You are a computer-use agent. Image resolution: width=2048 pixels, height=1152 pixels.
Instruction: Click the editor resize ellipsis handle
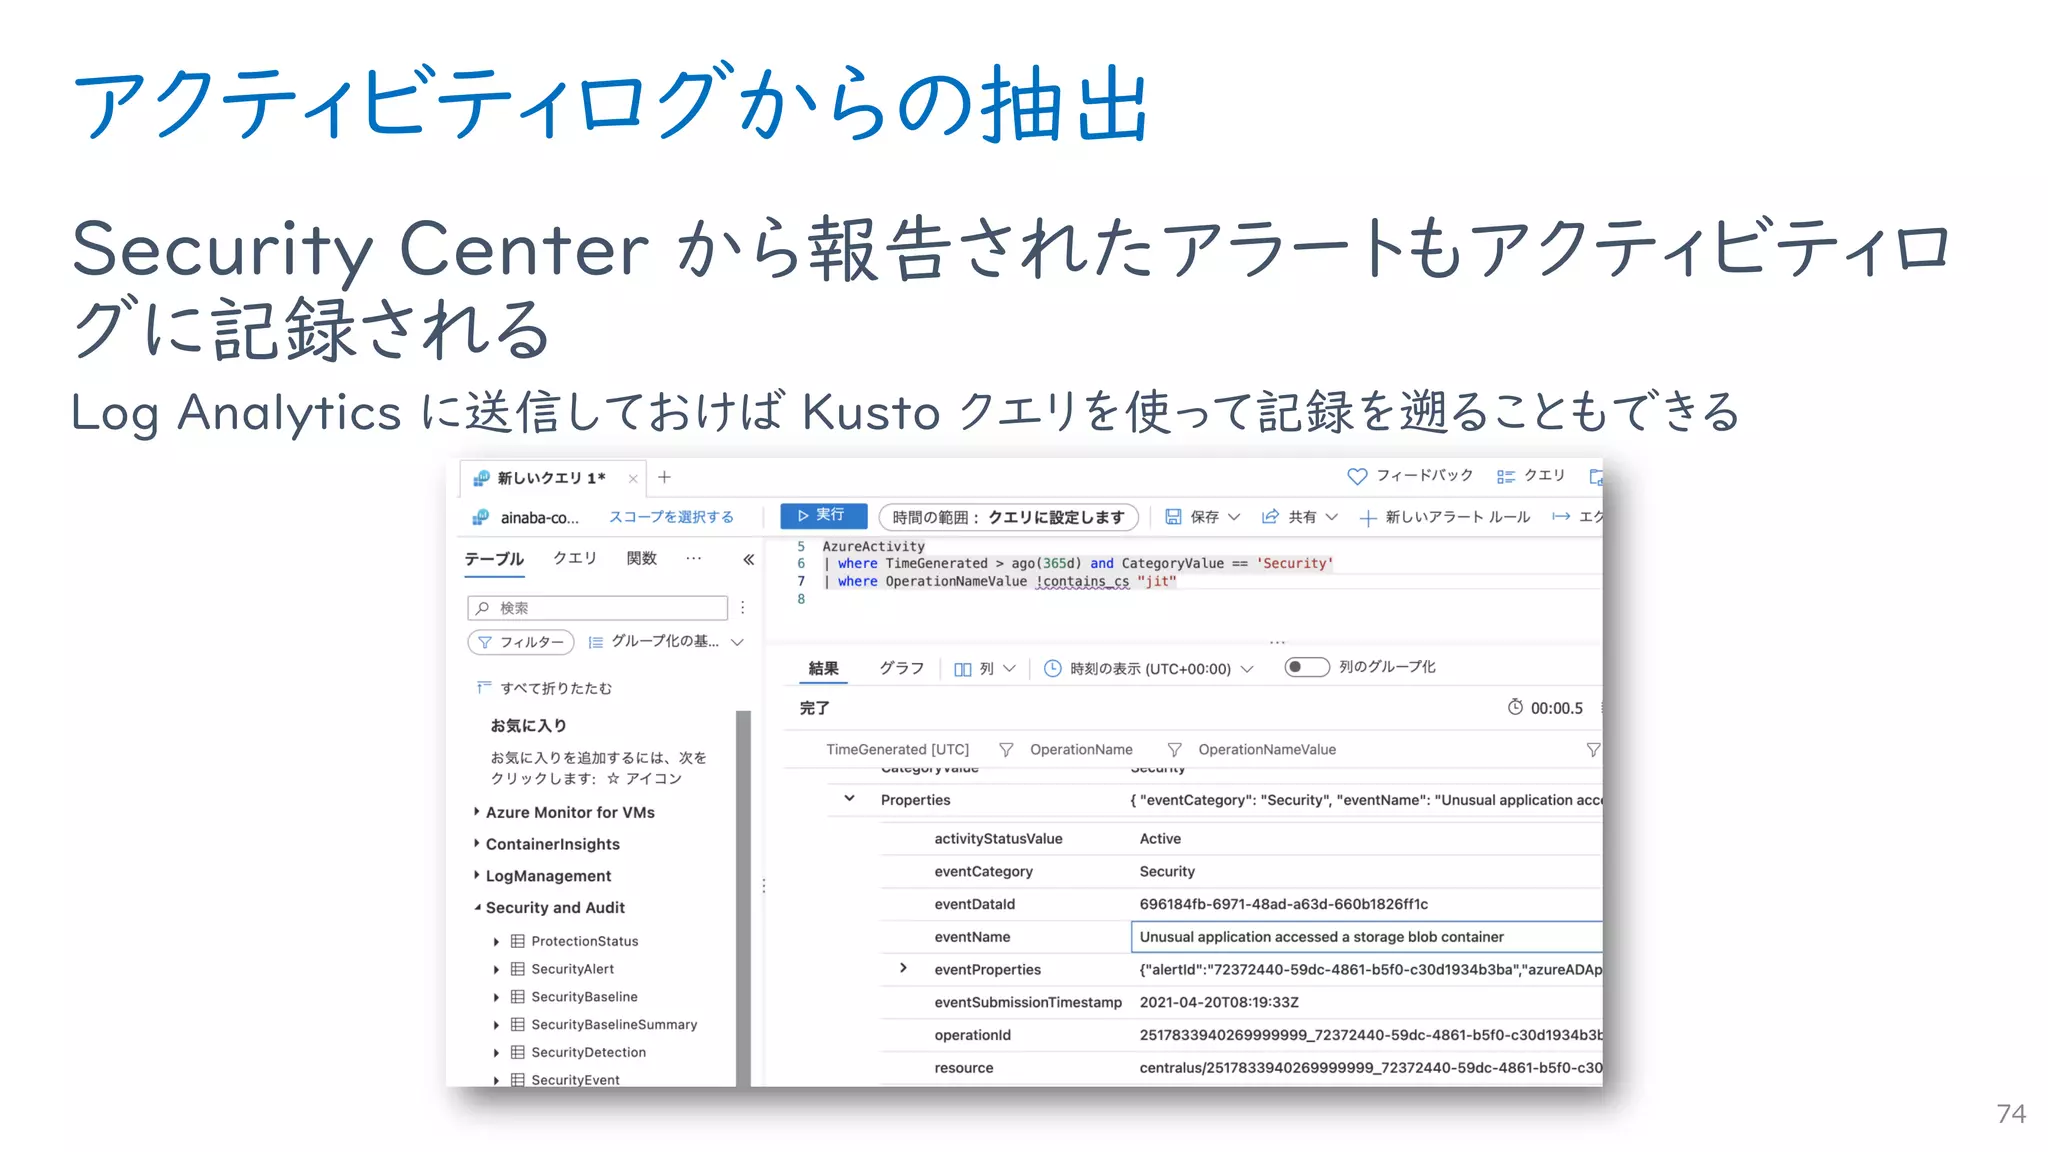[x=1277, y=642]
